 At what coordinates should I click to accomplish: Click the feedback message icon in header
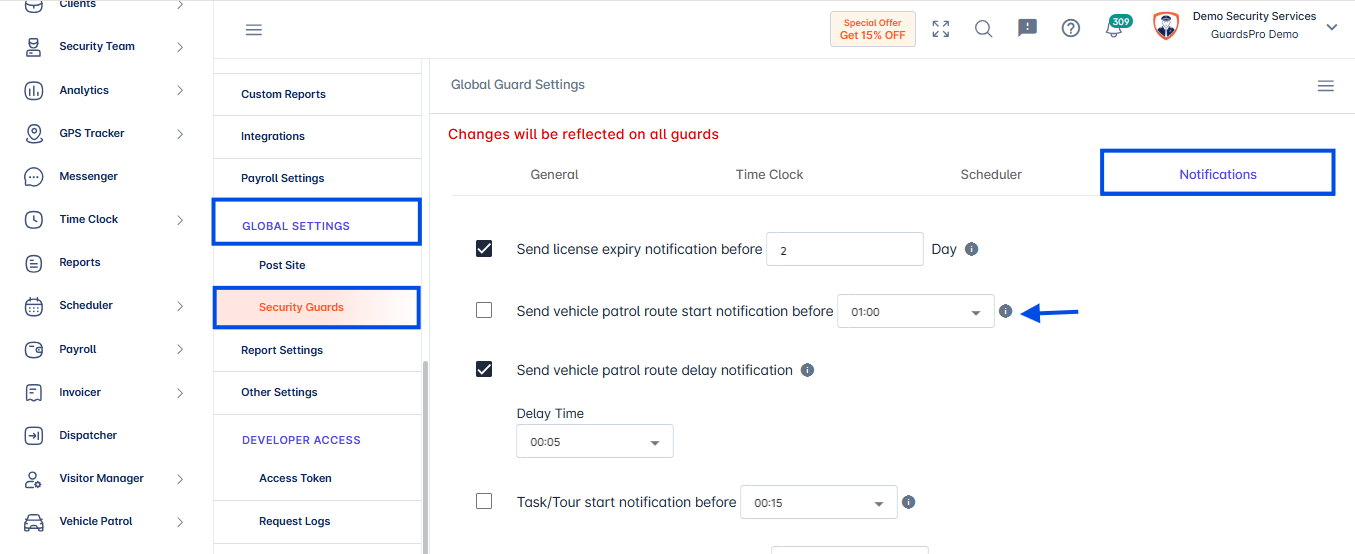tap(1027, 28)
